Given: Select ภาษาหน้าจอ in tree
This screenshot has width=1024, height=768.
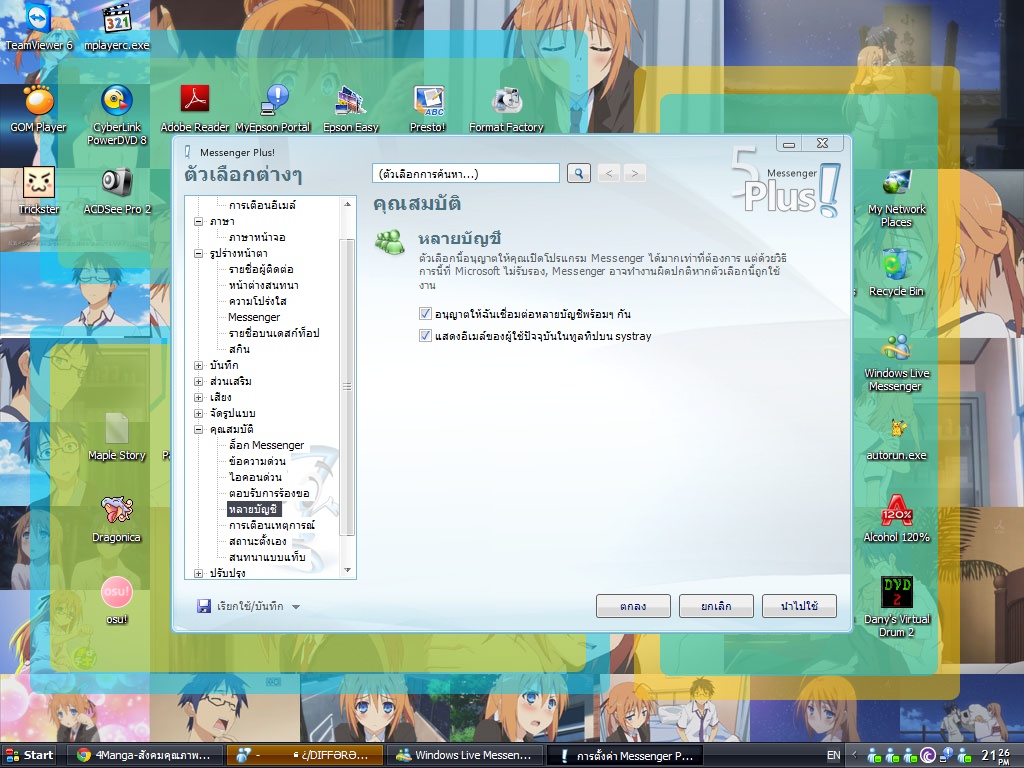Looking at the screenshot, I should tap(257, 237).
